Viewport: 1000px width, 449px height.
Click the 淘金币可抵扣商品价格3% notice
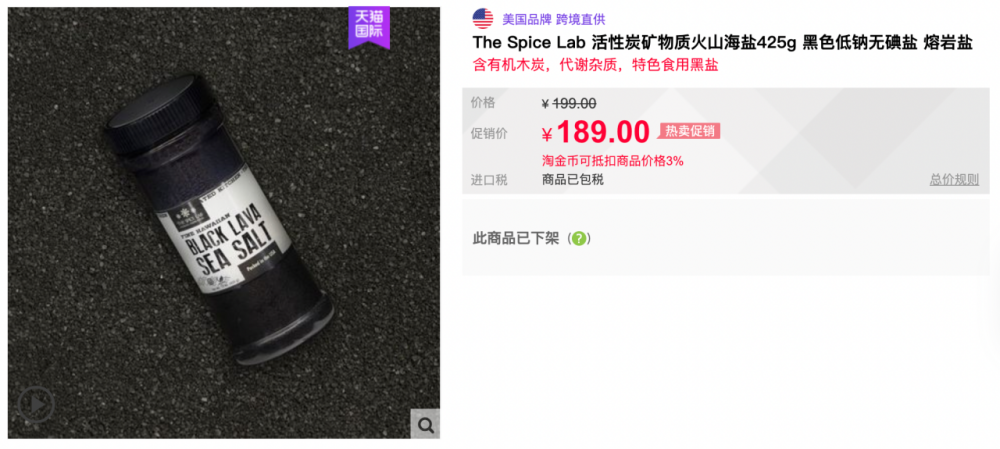[612, 161]
